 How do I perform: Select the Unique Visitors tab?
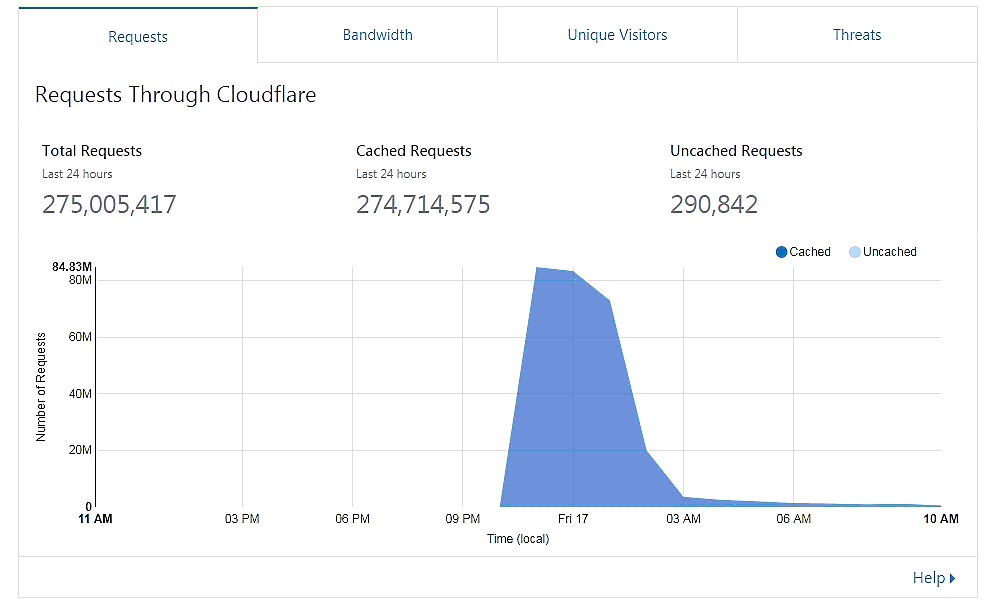[x=616, y=35]
